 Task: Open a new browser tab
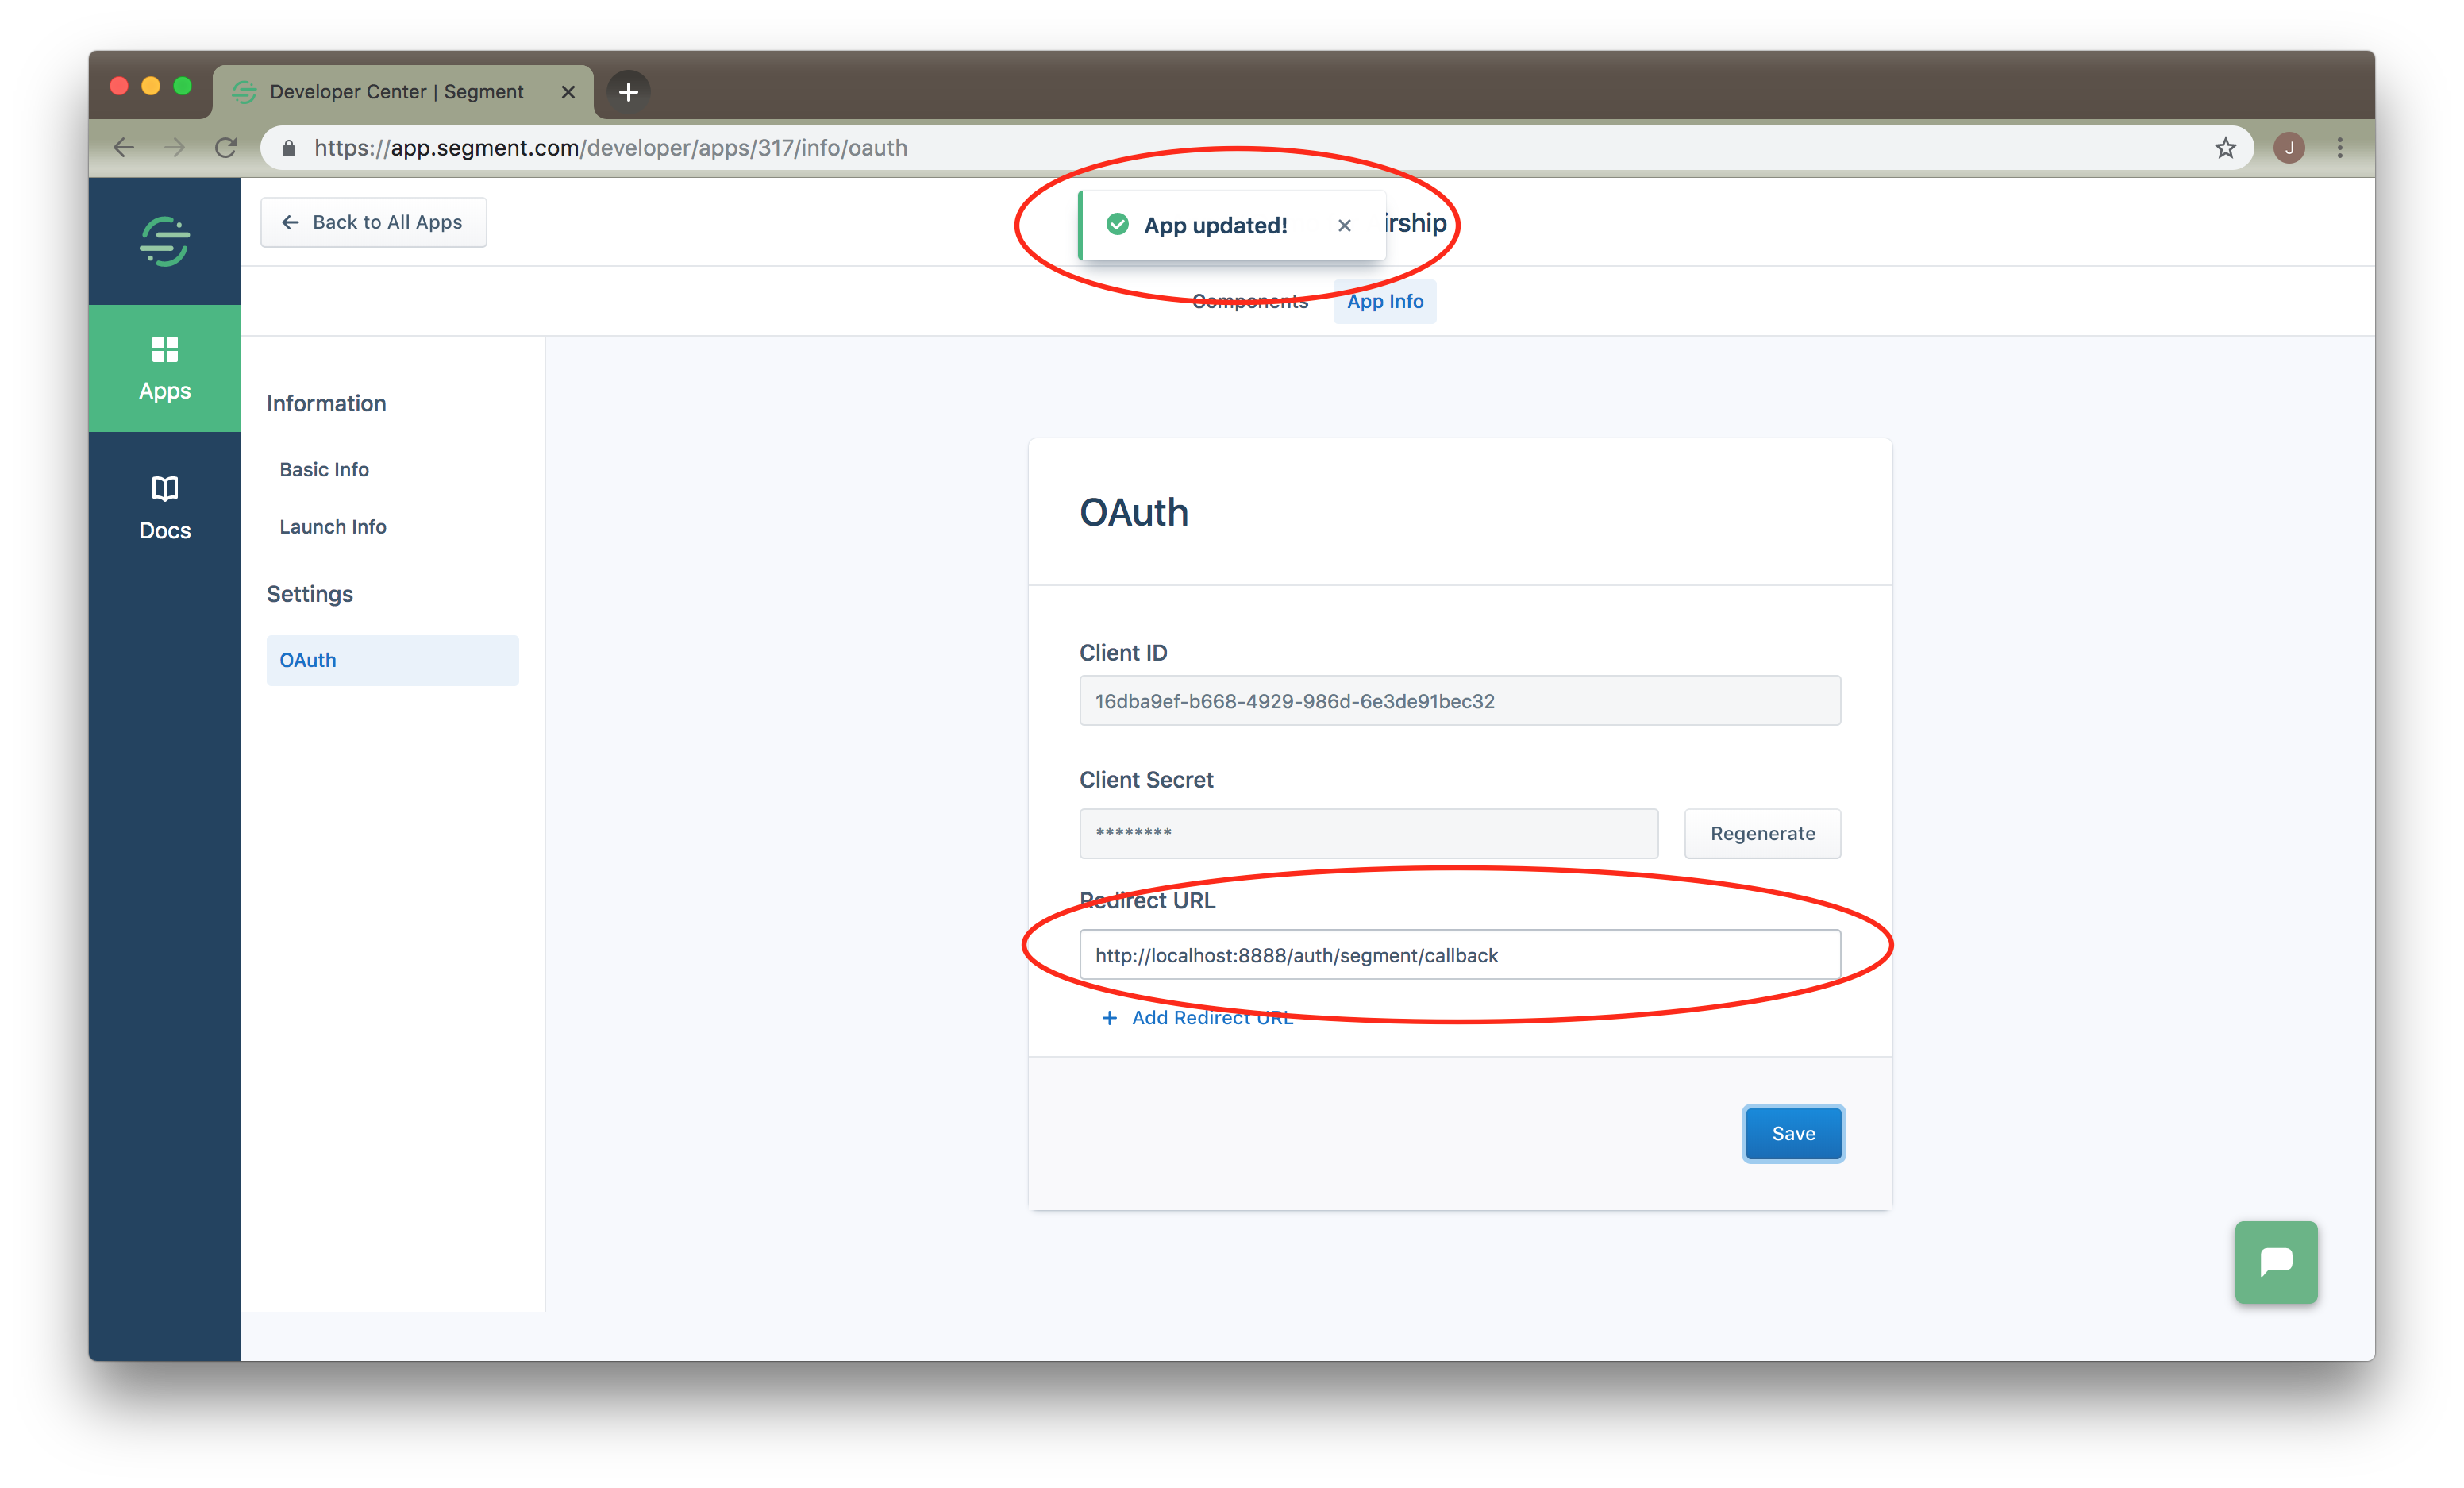tap(628, 92)
